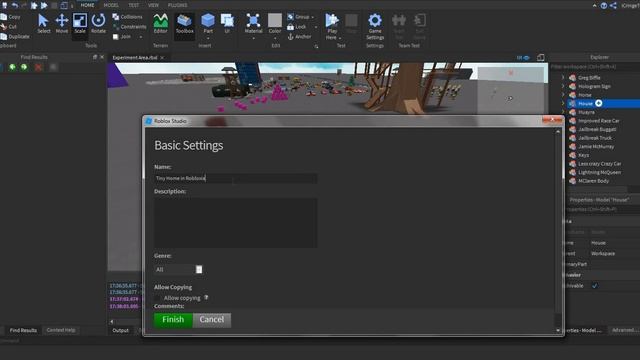Click Cut in the clipboard group
640x360 pixels.
tap(9, 27)
